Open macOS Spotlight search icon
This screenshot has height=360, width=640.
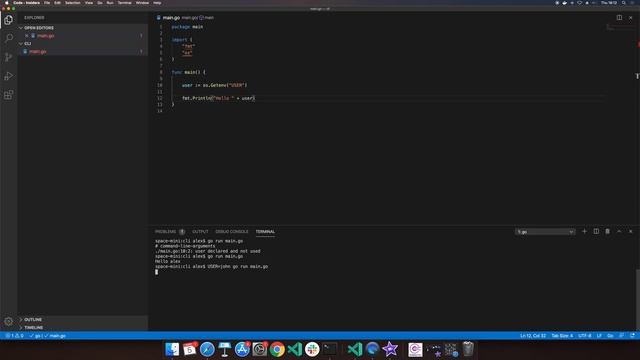(x=624, y=3)
